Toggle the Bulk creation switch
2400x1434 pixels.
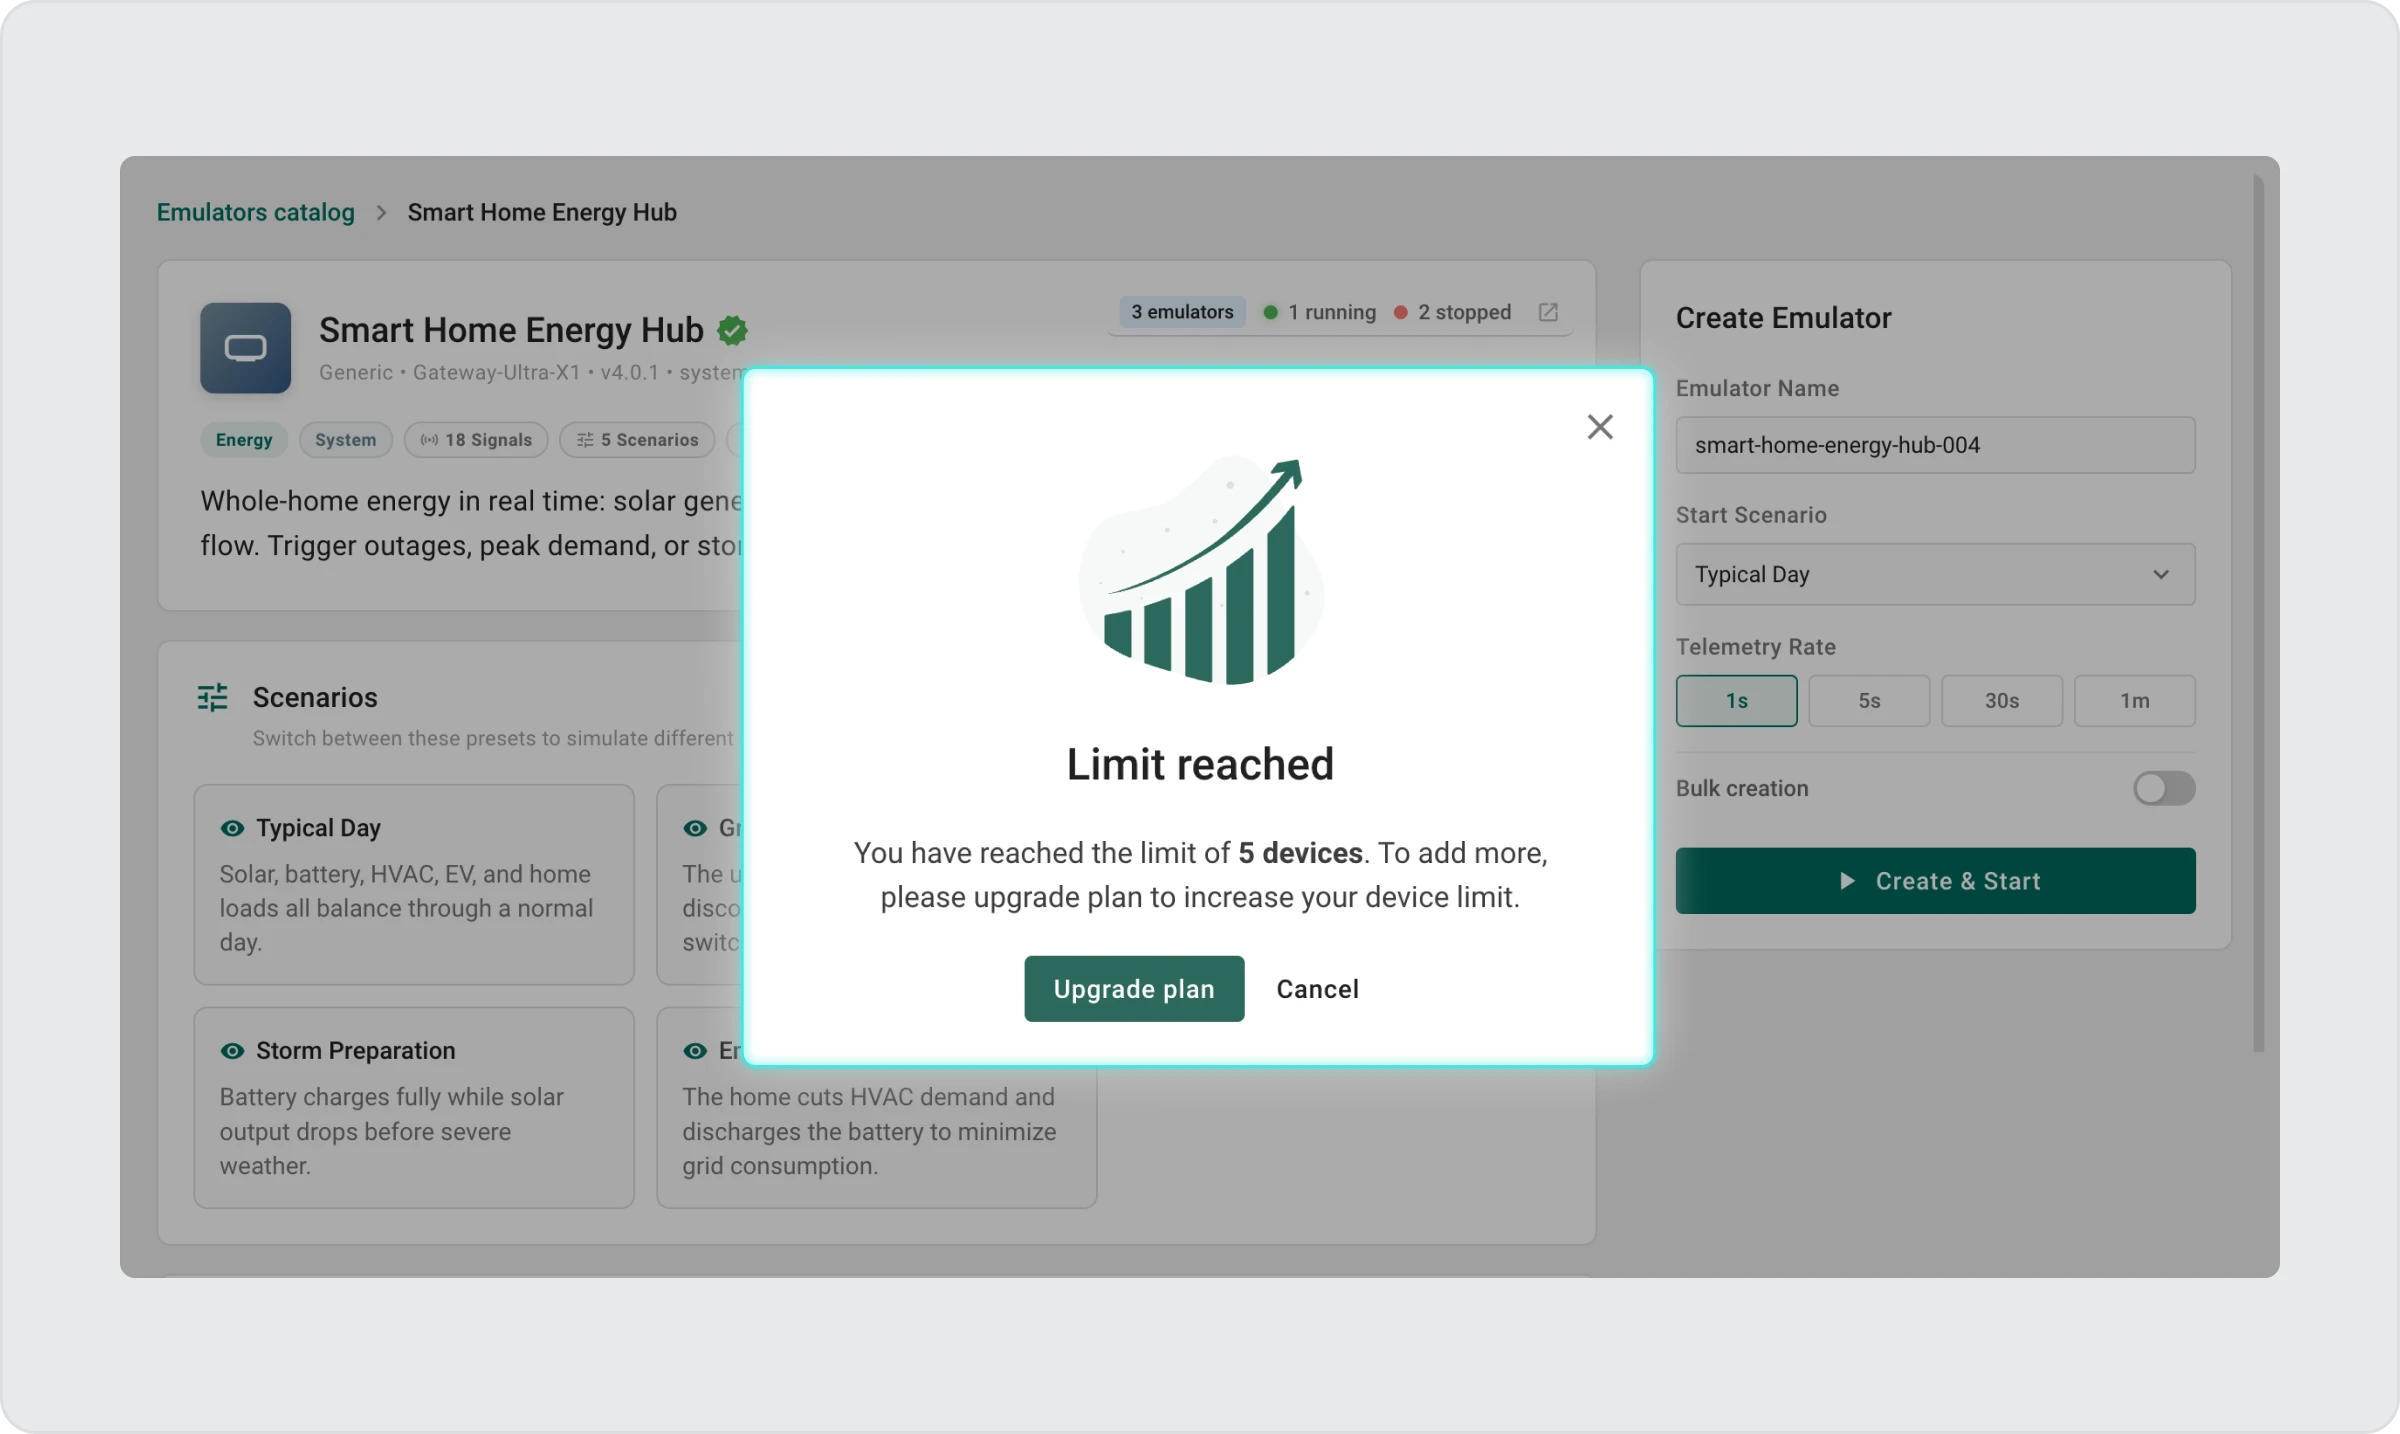(2163, 788)
